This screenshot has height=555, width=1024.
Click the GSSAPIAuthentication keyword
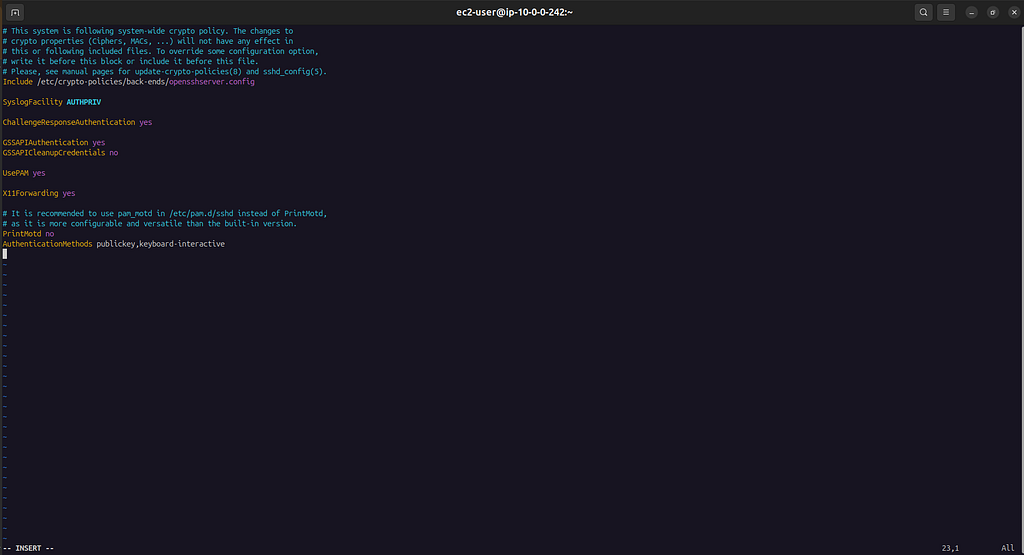coord(45,142)
